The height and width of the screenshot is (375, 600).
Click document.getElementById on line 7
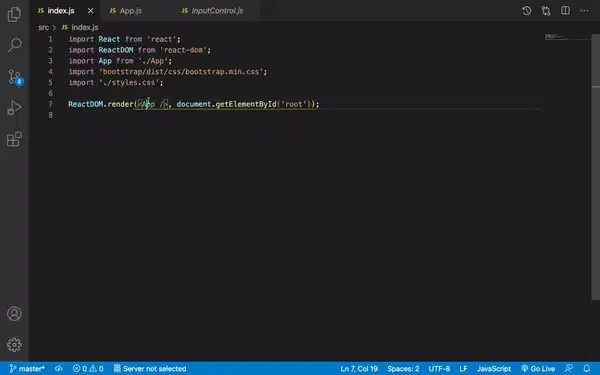tap(226, 104)
